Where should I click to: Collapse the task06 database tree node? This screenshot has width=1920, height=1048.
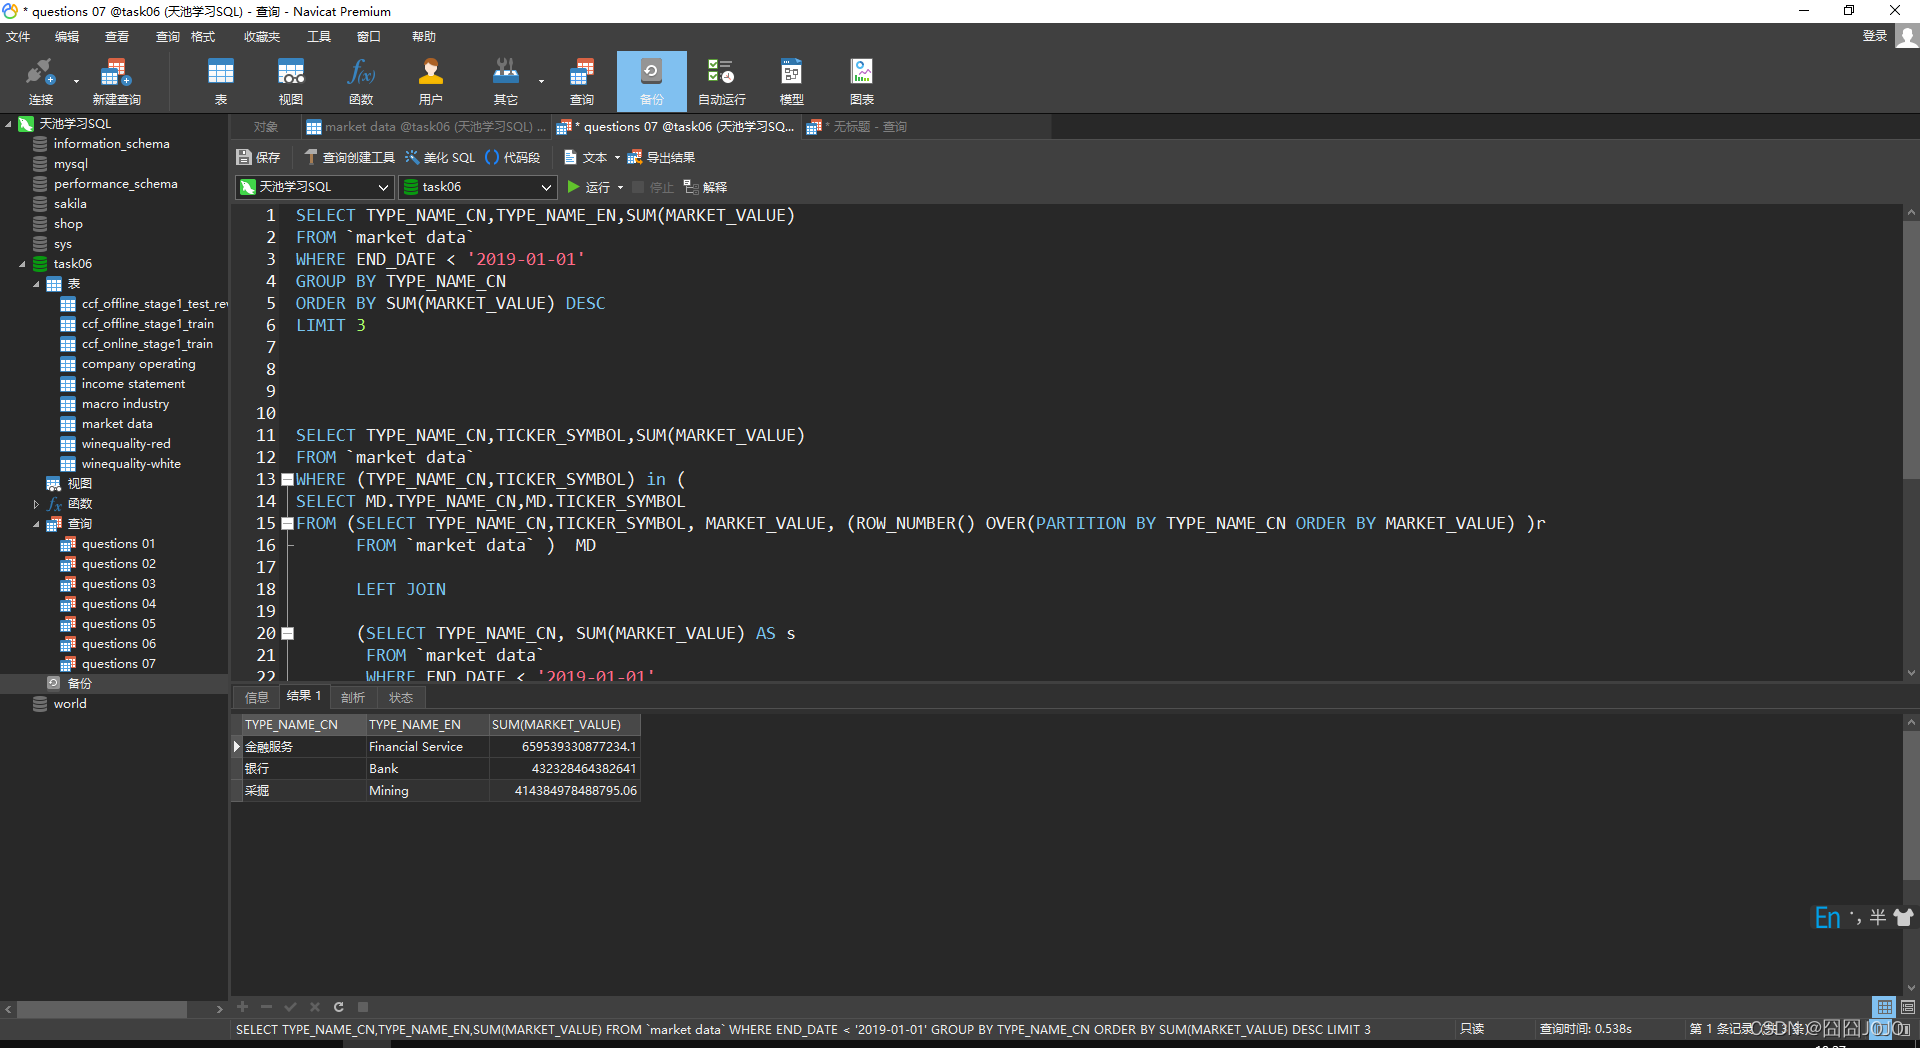point(22,264)
